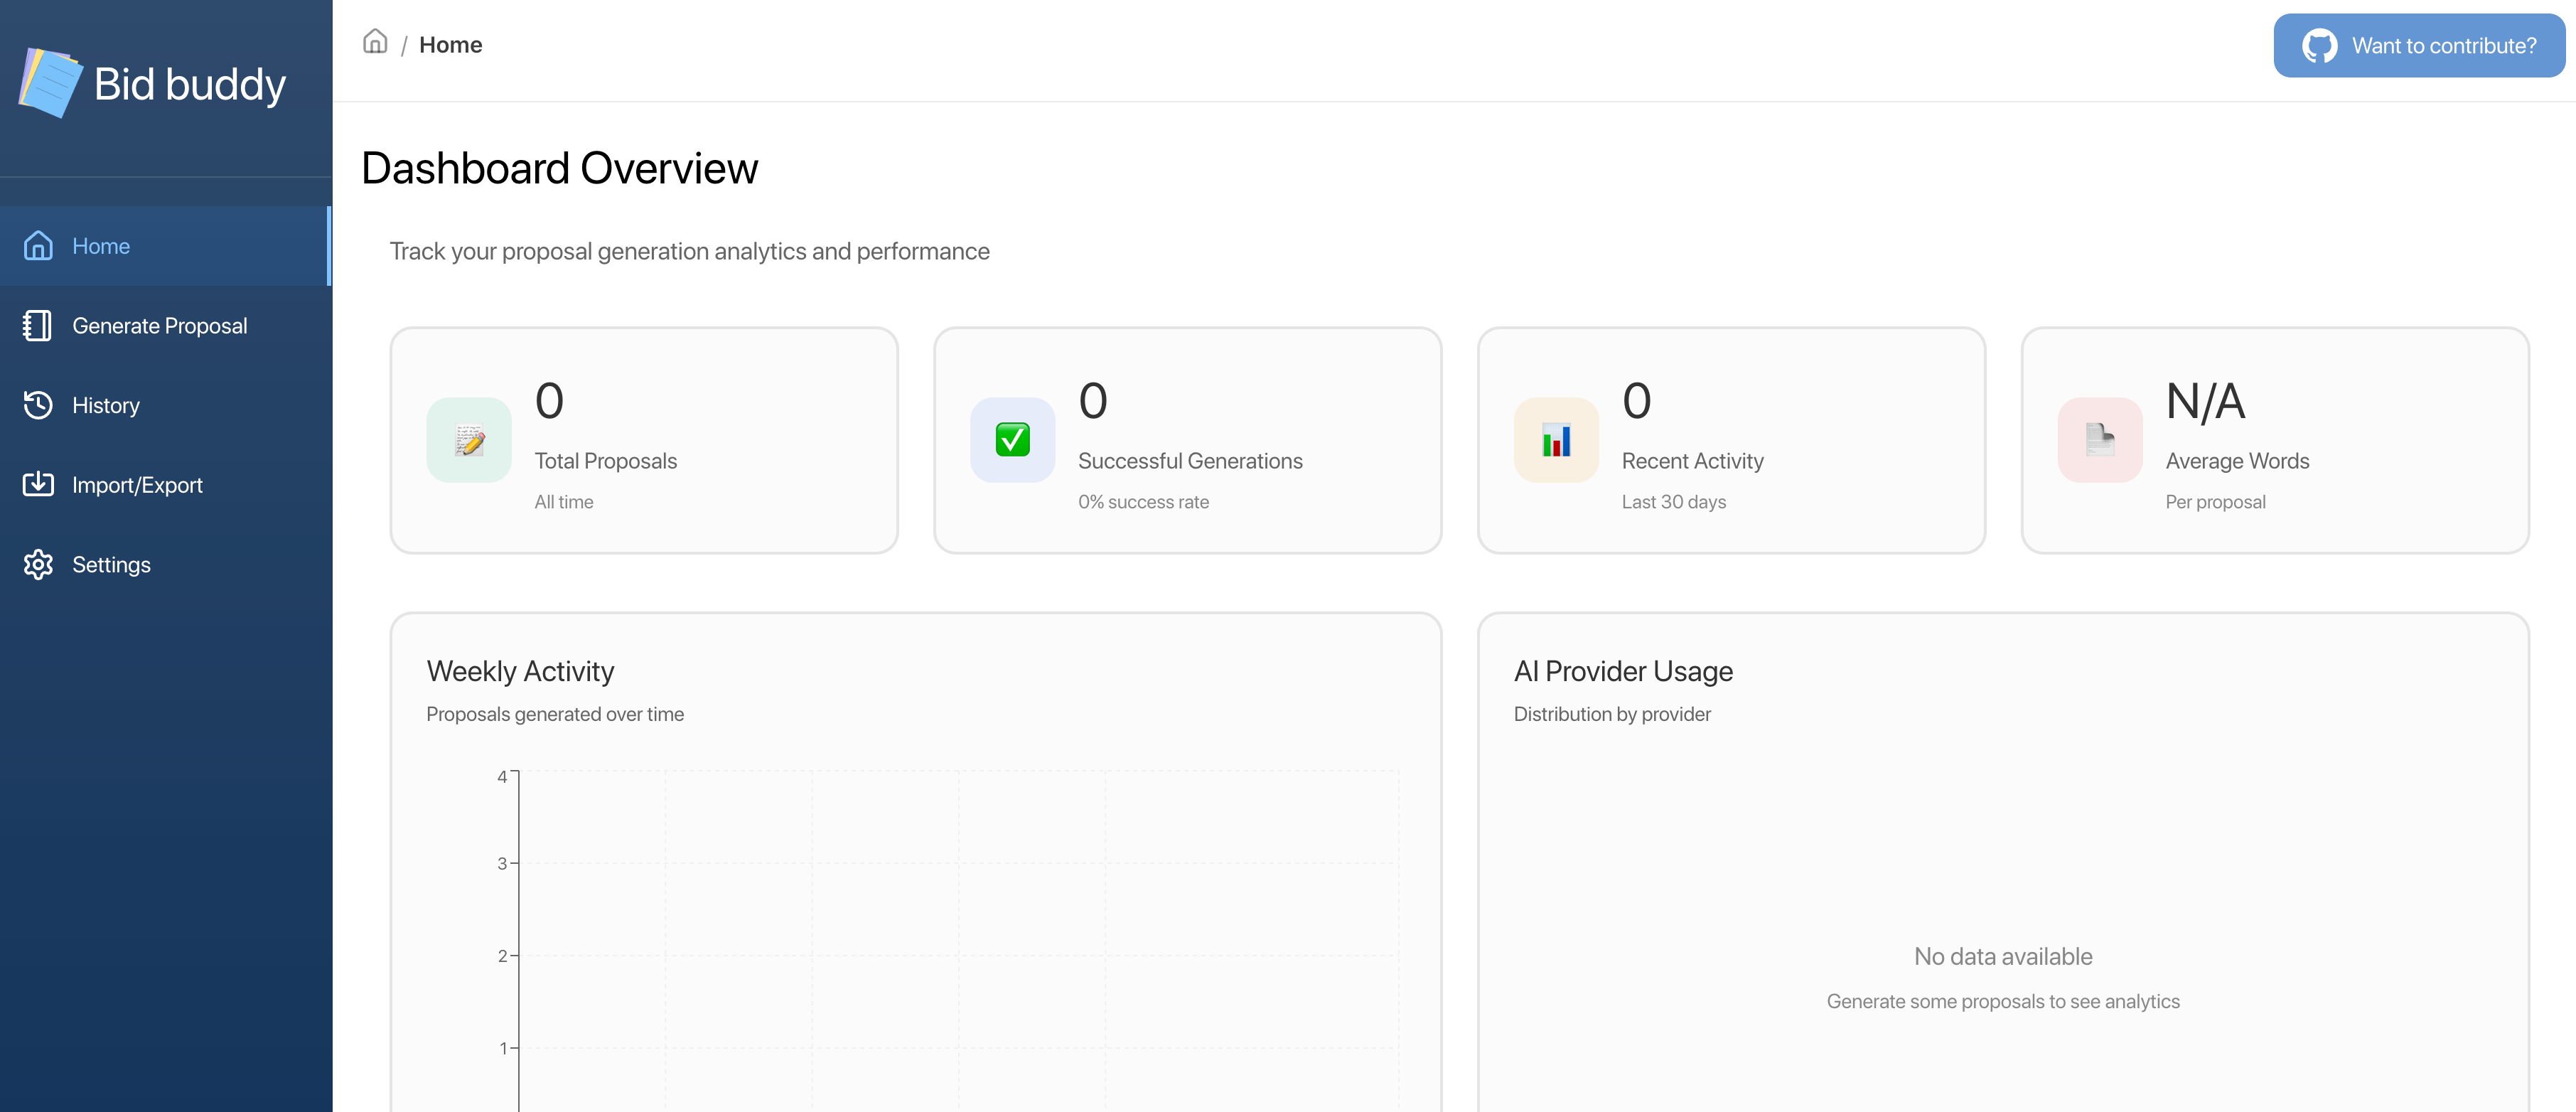Viewport: 2576px width, 1112px height.
Task: Click the home breadcrumb icon
Action: point(375,42)
